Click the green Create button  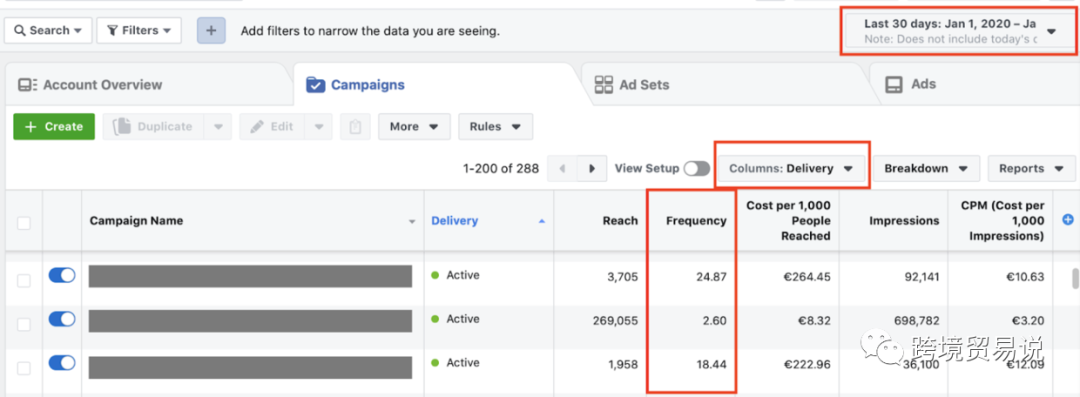click(54, 127)
